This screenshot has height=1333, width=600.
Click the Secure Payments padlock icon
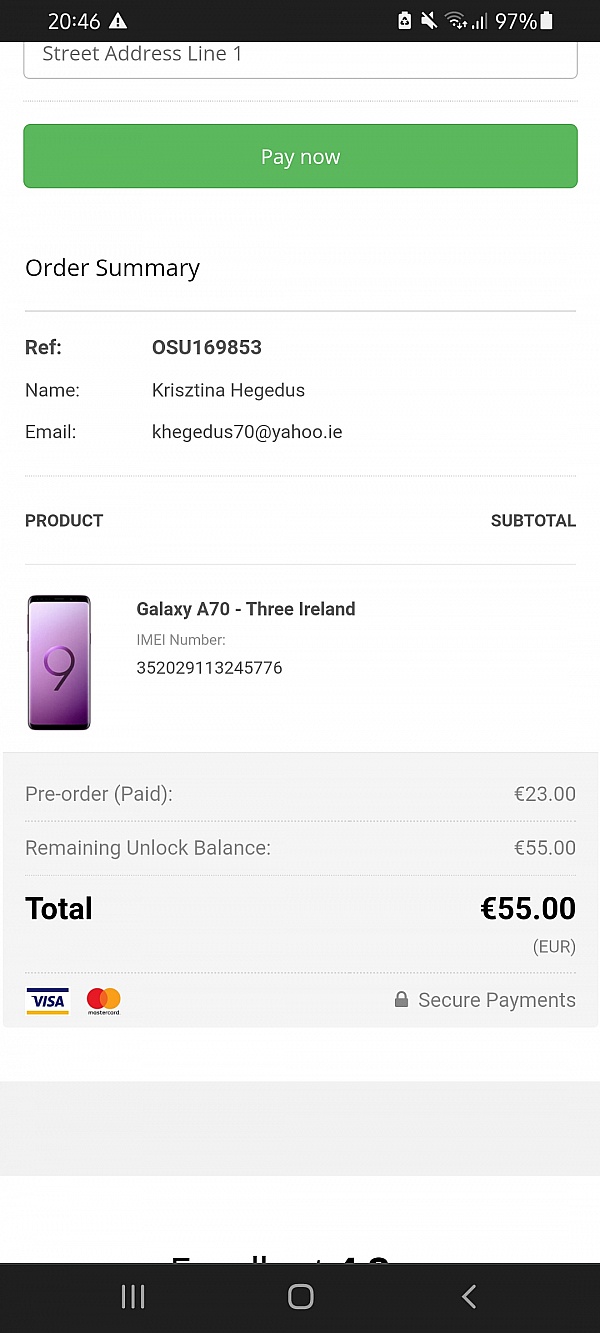[401, 999]
